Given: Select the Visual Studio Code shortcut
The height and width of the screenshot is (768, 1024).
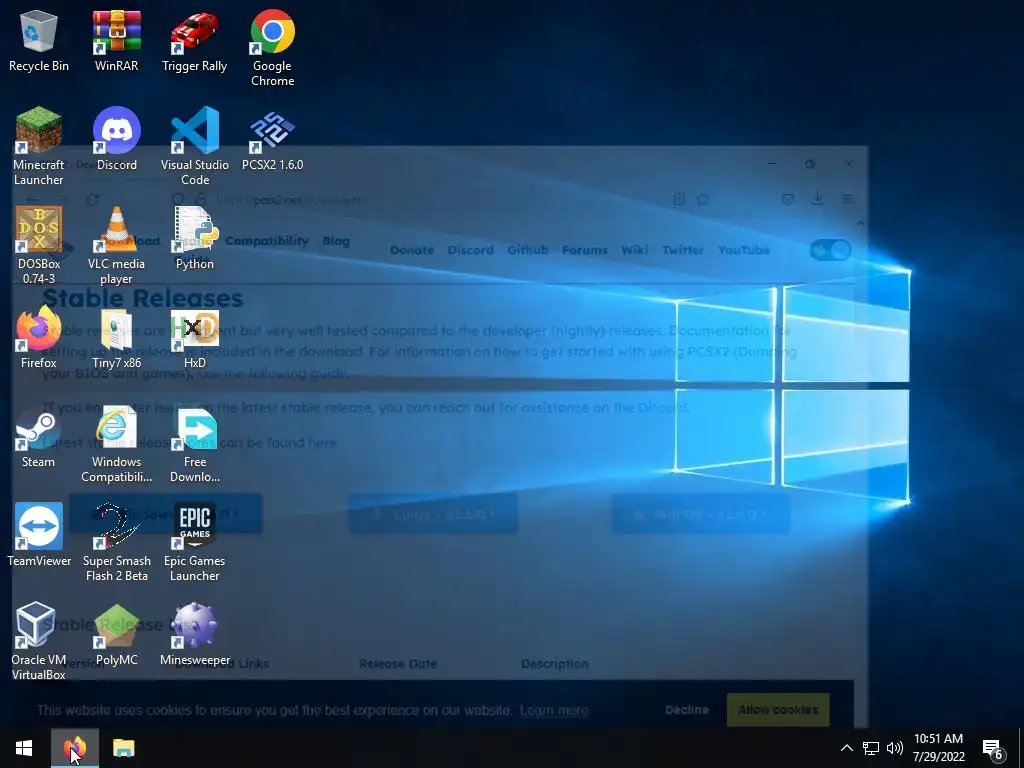Looking at the screenshot, I should click(195, 147).
